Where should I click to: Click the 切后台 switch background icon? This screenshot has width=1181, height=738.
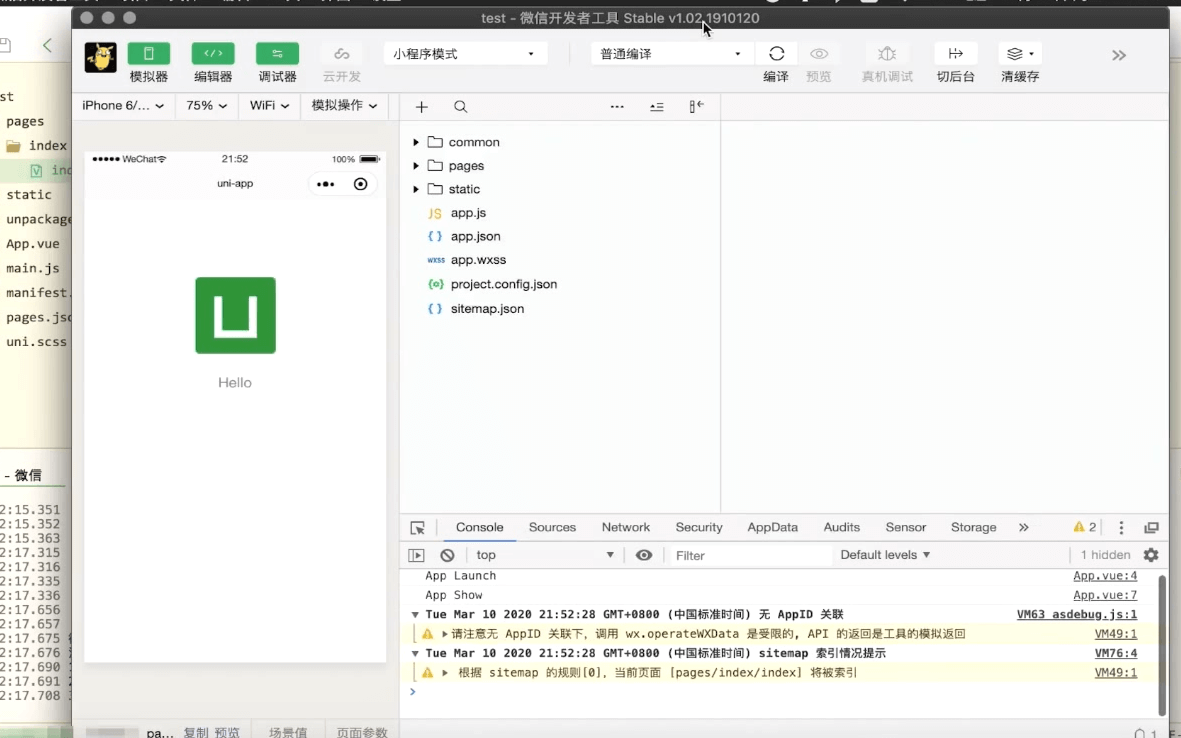tap(956, 53)
